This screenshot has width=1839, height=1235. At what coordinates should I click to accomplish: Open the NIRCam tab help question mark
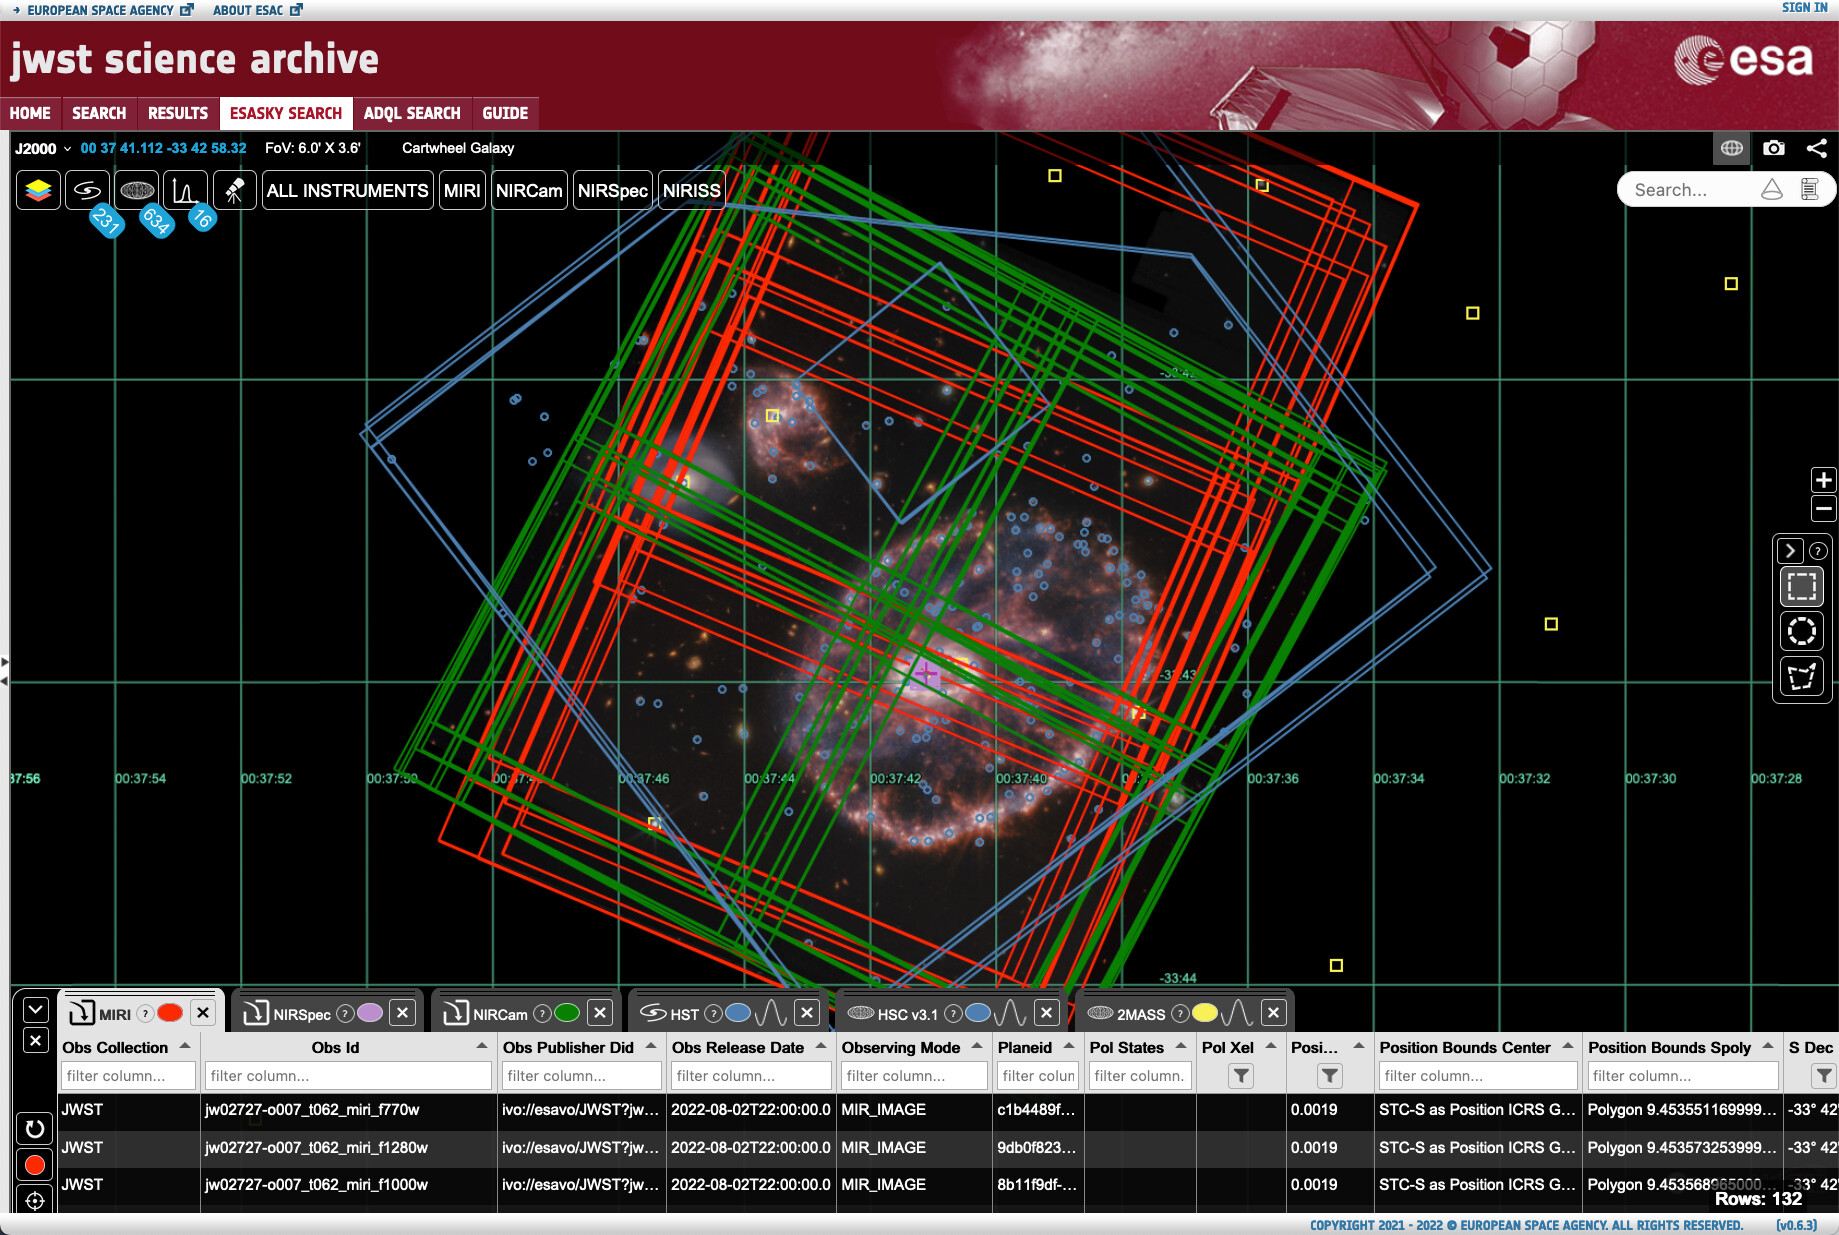(542, 1013)
